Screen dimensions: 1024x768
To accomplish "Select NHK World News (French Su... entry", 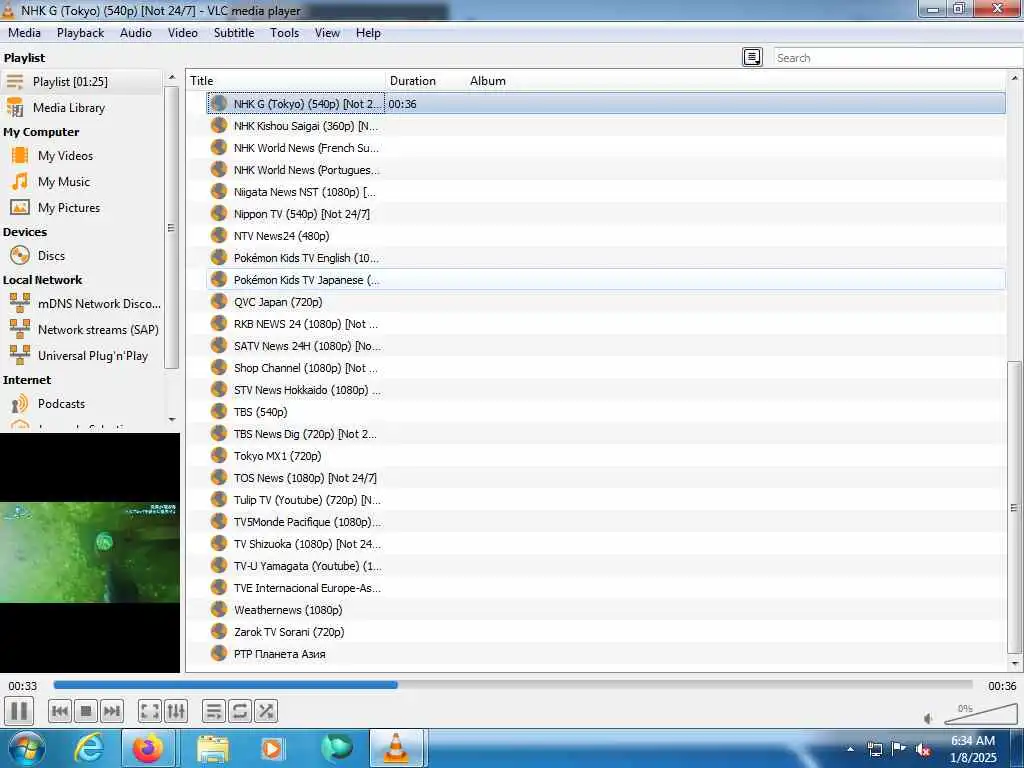I will (x=606, y=148).
